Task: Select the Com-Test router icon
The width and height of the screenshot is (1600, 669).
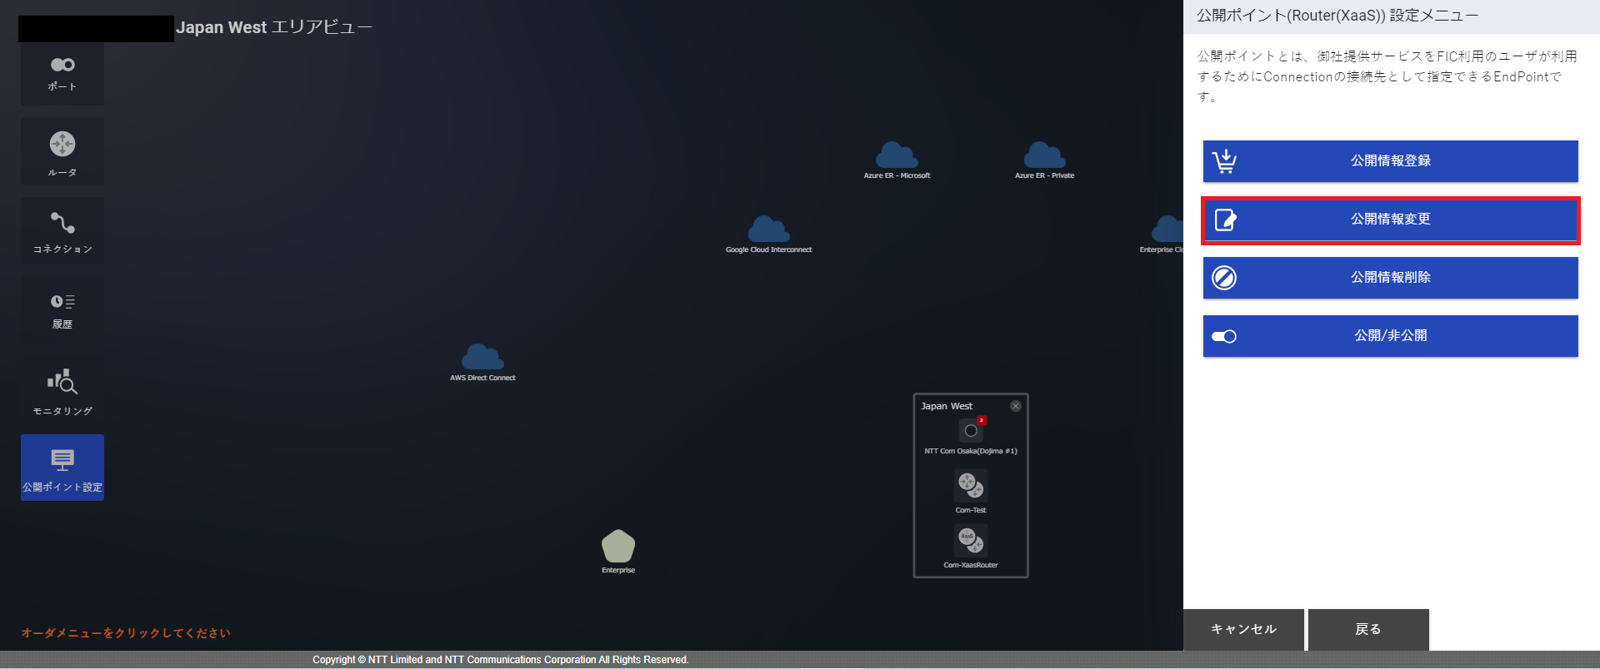Action: (970, 486)
